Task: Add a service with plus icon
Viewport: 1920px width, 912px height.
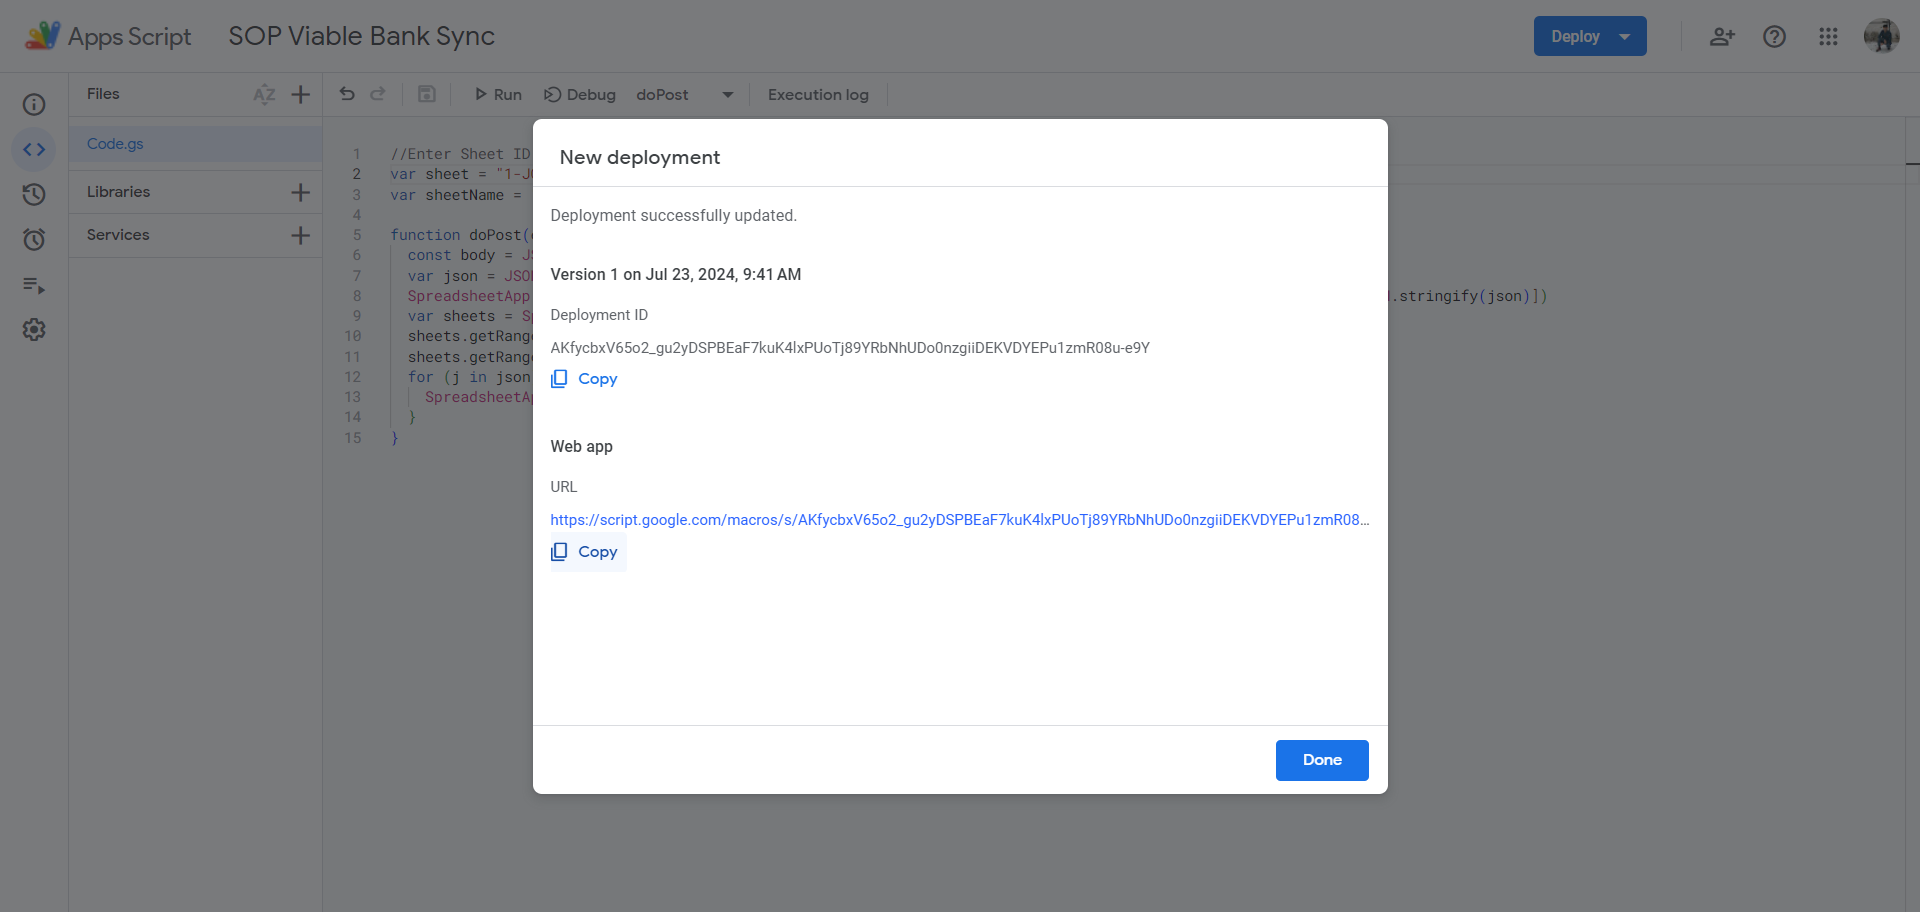Action: coord(300,235)
